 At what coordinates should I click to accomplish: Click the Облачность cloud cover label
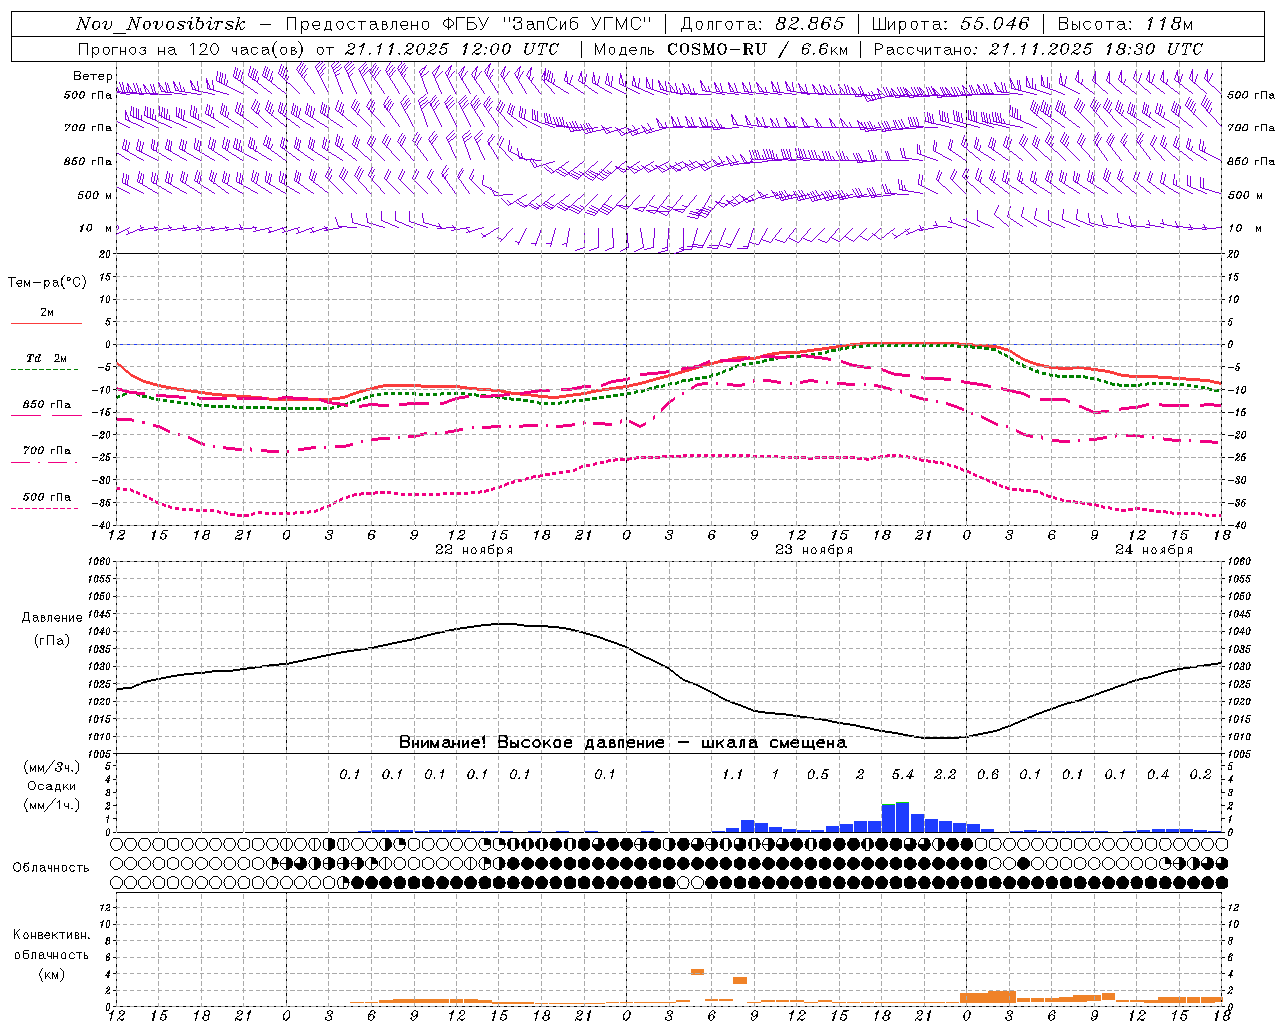[51, 867]
